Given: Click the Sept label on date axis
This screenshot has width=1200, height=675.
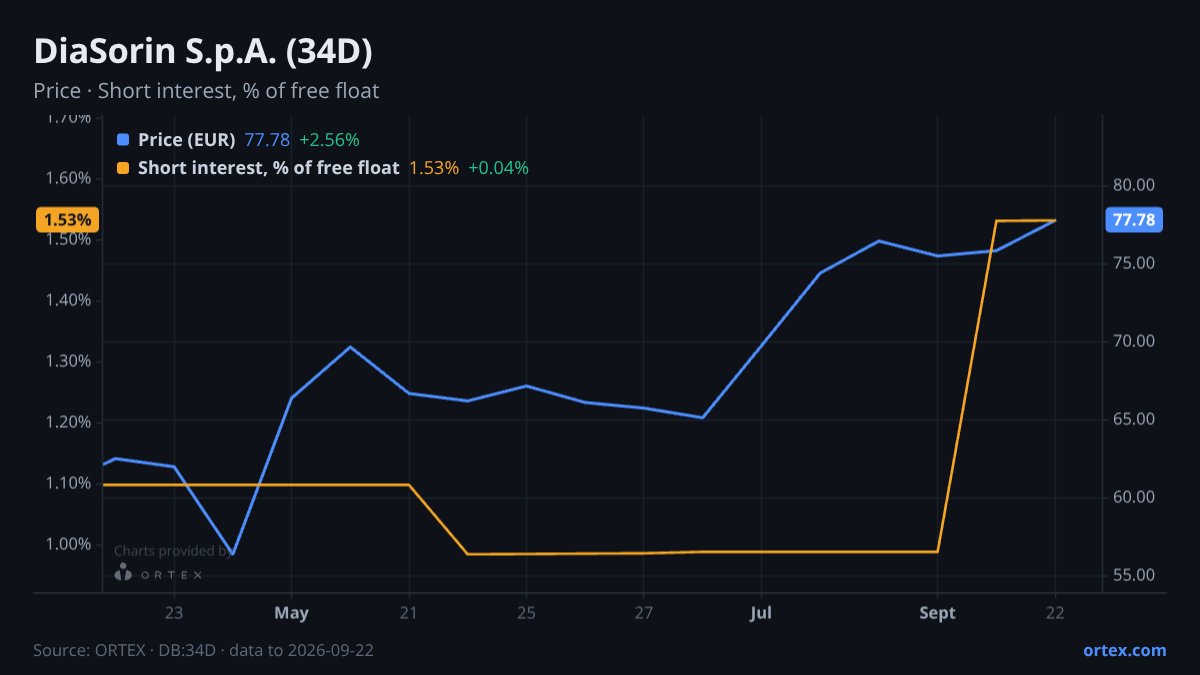Looking at the screenshot, I should coord(938,613).
